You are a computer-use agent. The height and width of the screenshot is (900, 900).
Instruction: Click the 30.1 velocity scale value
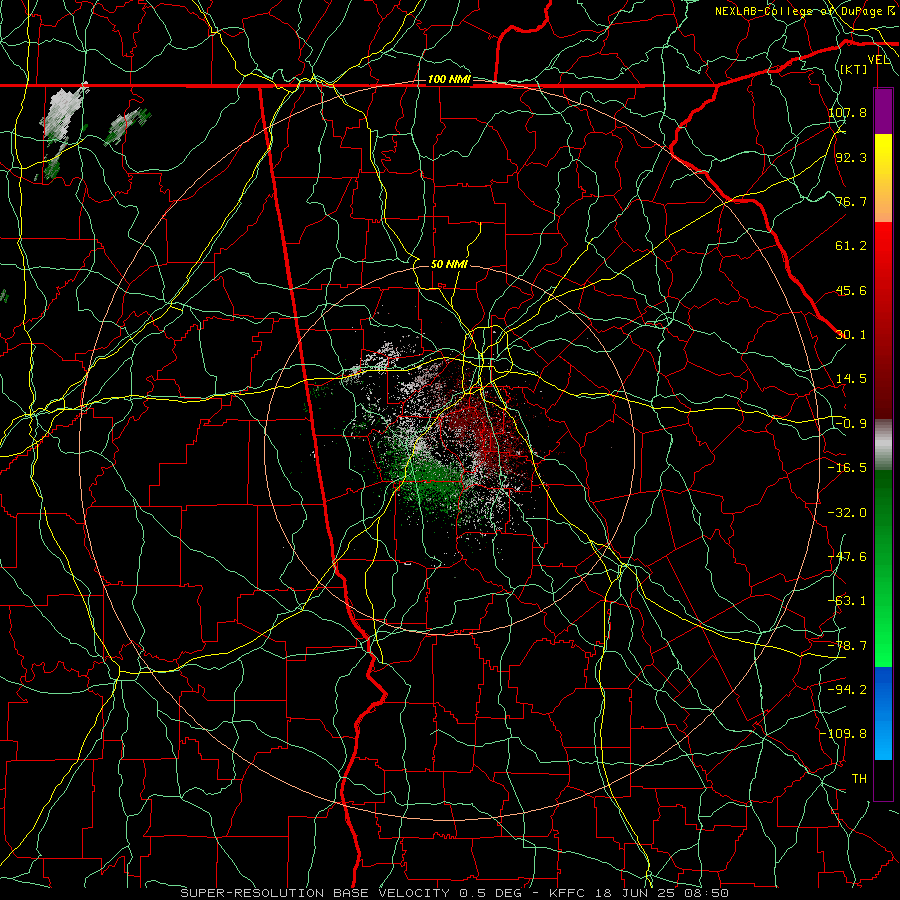click(x=851, y=335)
